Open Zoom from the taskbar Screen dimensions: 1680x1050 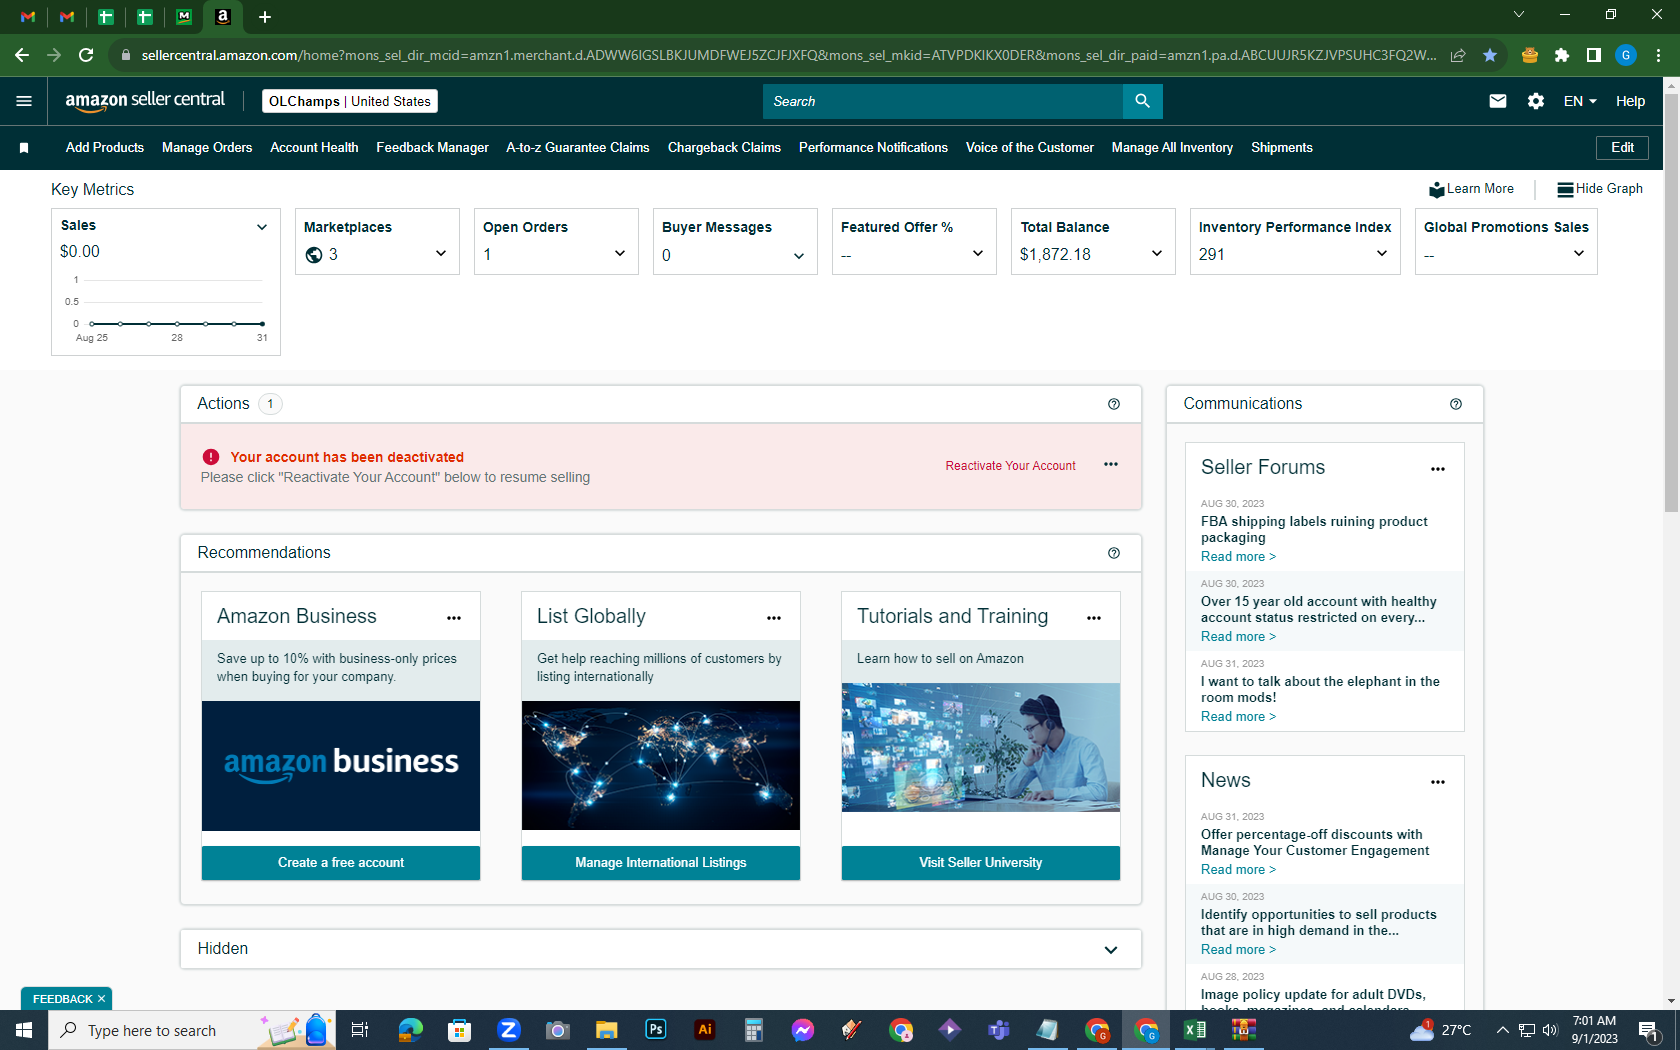click(x=509, y=1030)
